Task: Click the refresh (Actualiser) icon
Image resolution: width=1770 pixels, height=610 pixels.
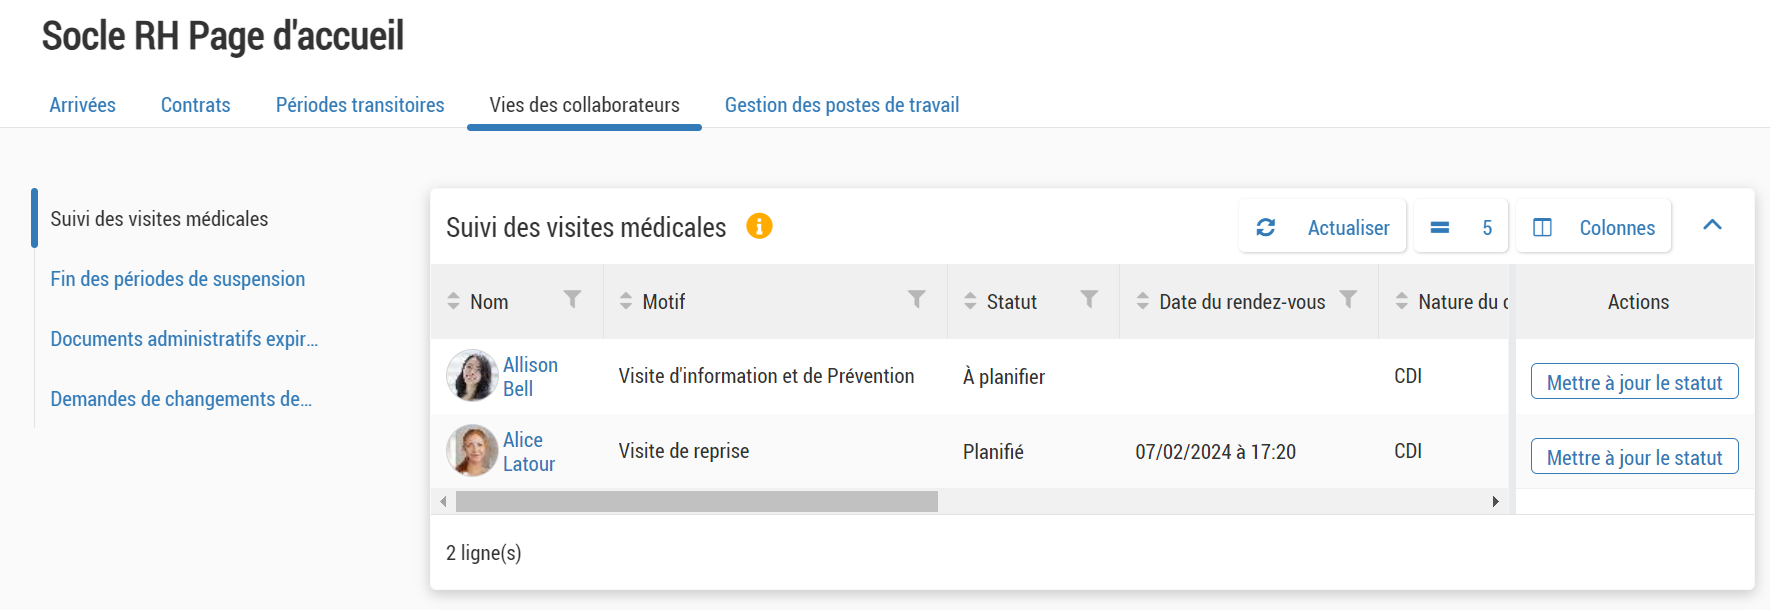Action: click(x=1266, y=227)
